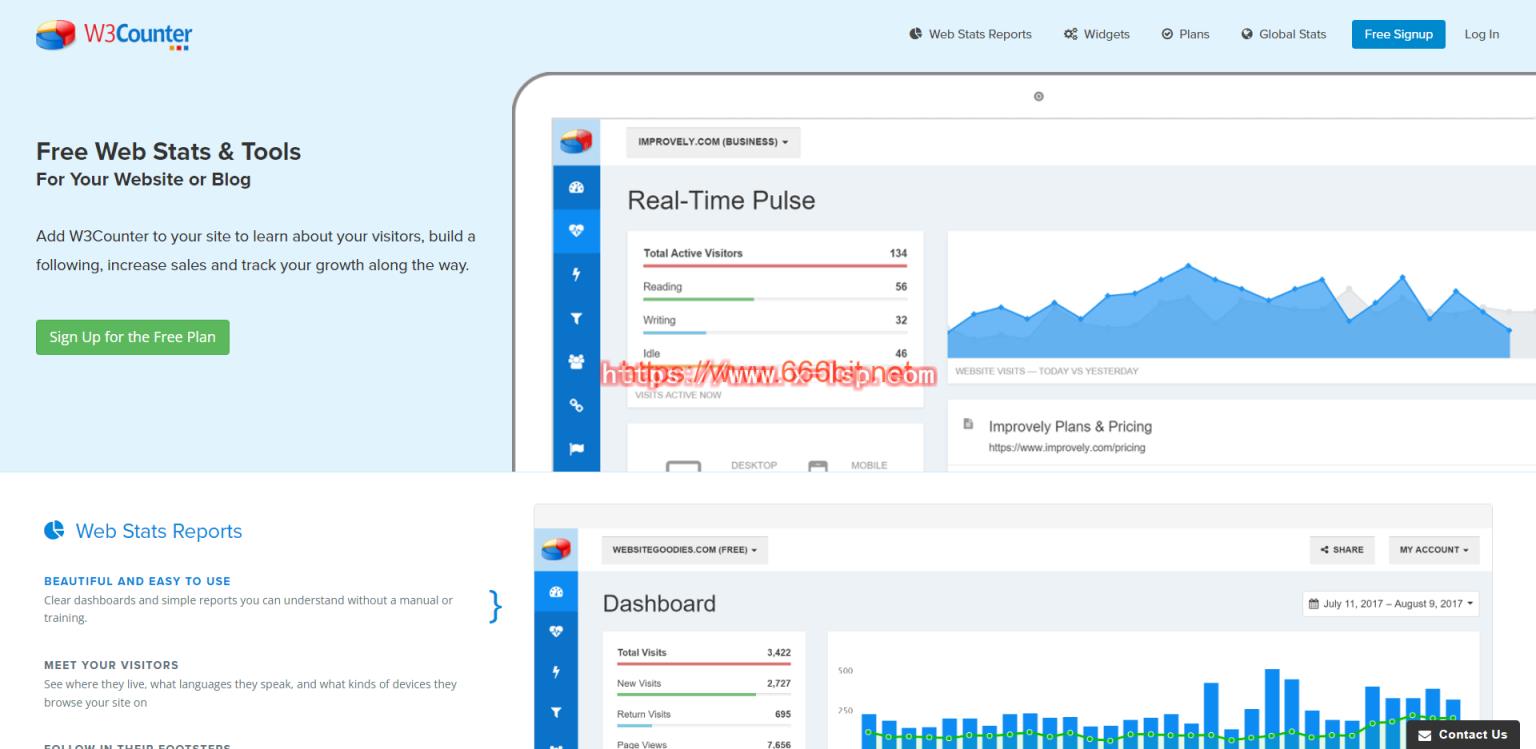Image resolution: width=1536 pixels, height=749 pixels.
Task: Expand the WEBSITEGOODIES.COM (FREE) site dropdown
Action: [x=684, y=550]
